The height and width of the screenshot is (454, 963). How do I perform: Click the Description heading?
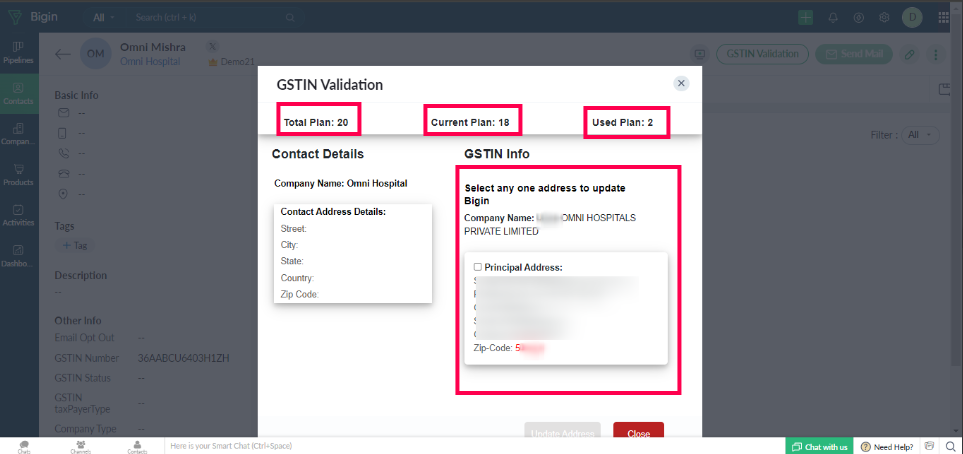80,275
